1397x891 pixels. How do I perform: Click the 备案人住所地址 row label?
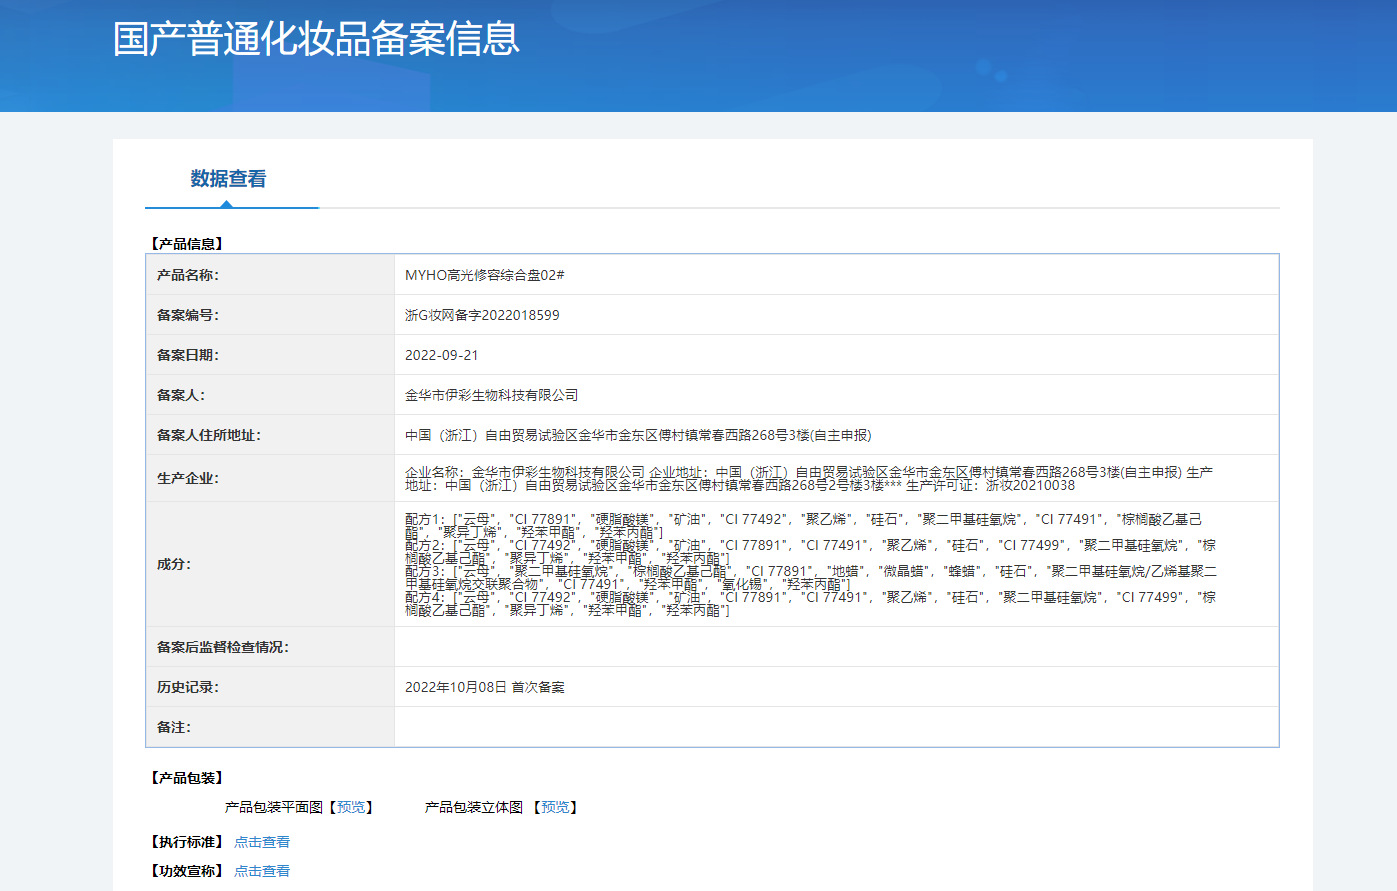[209, 435]
